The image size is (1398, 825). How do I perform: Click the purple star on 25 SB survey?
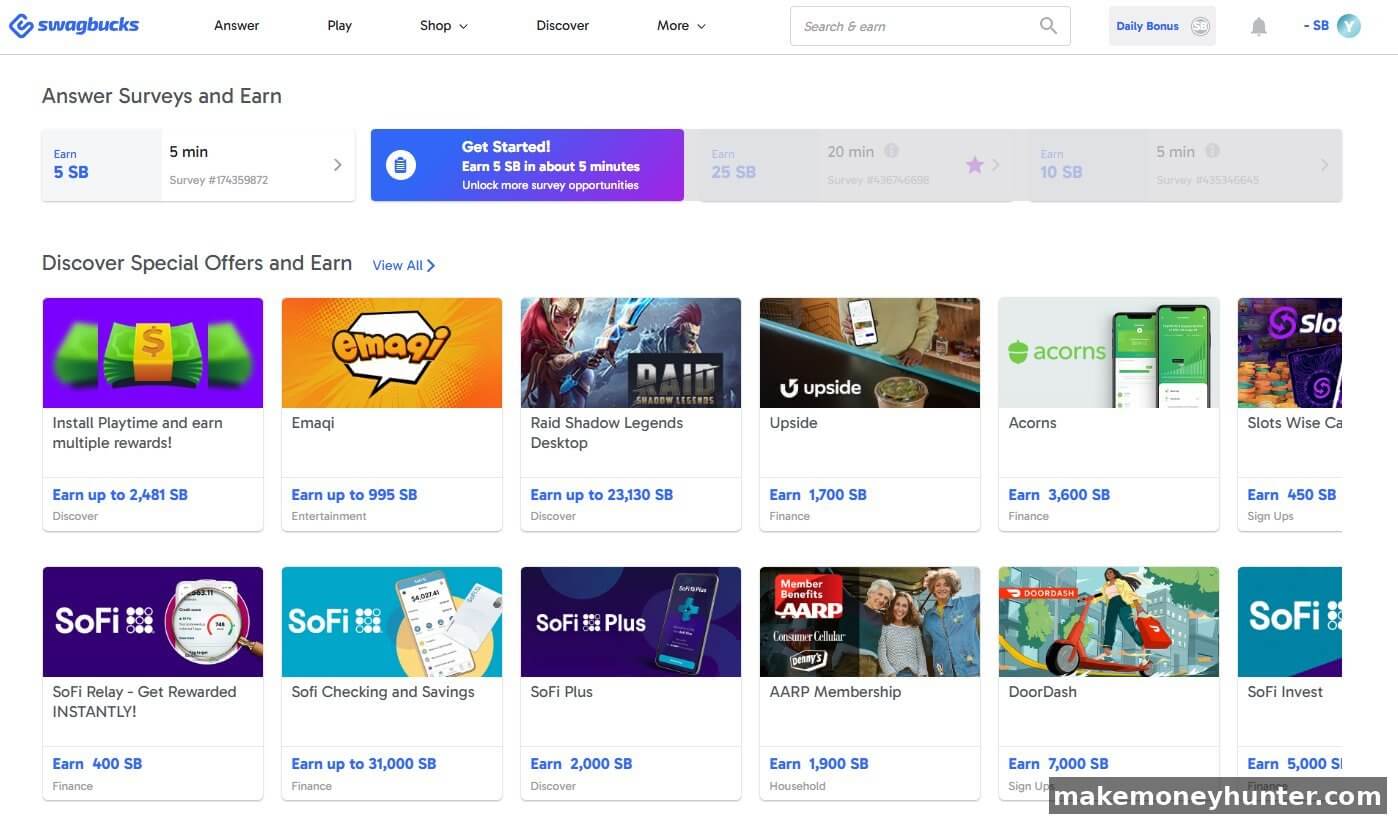click(x=974, y=165)
